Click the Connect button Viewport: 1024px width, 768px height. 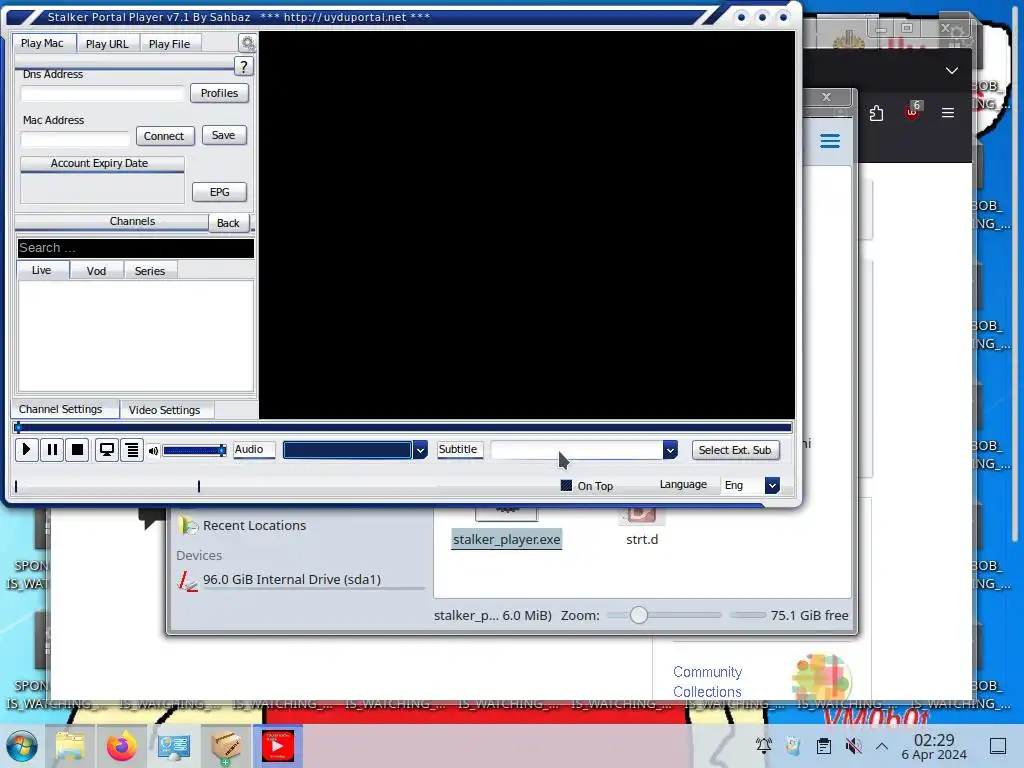pos(165,136)
